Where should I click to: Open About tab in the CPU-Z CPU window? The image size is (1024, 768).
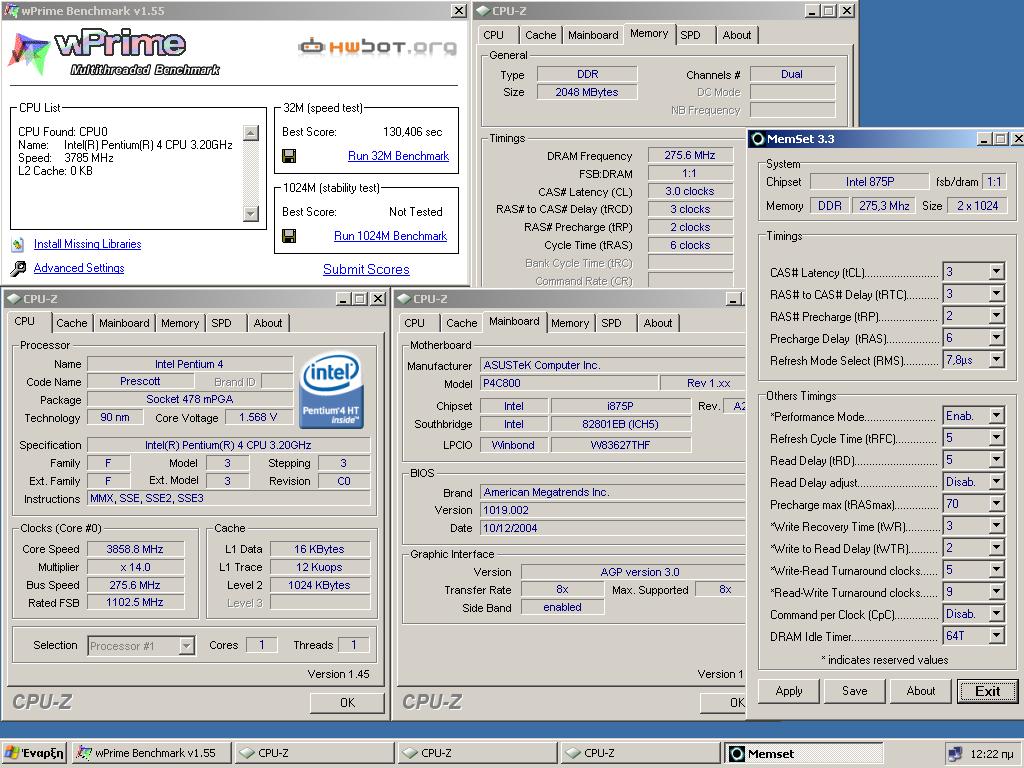click(268, 323)
